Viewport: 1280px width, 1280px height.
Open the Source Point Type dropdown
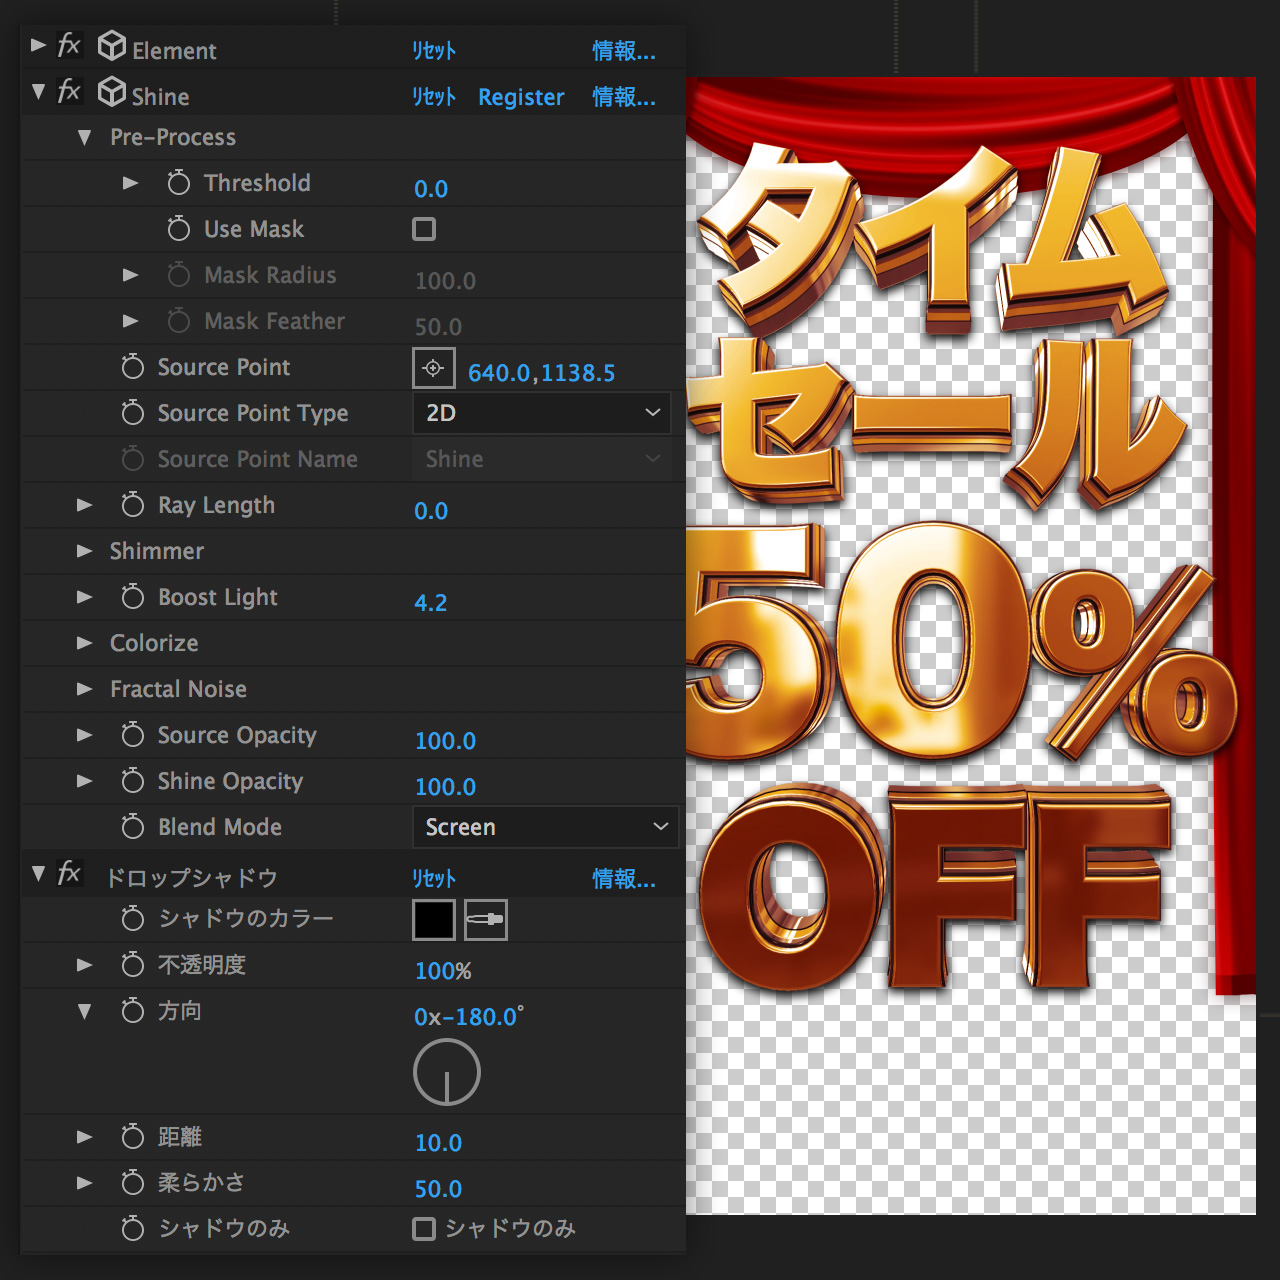541,413
